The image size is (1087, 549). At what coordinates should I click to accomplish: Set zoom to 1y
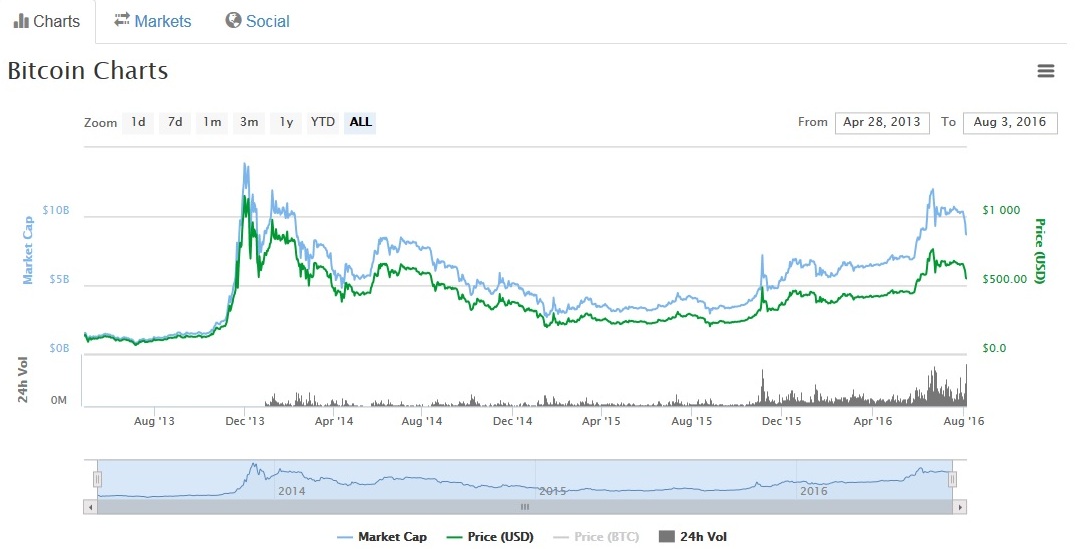286,123
